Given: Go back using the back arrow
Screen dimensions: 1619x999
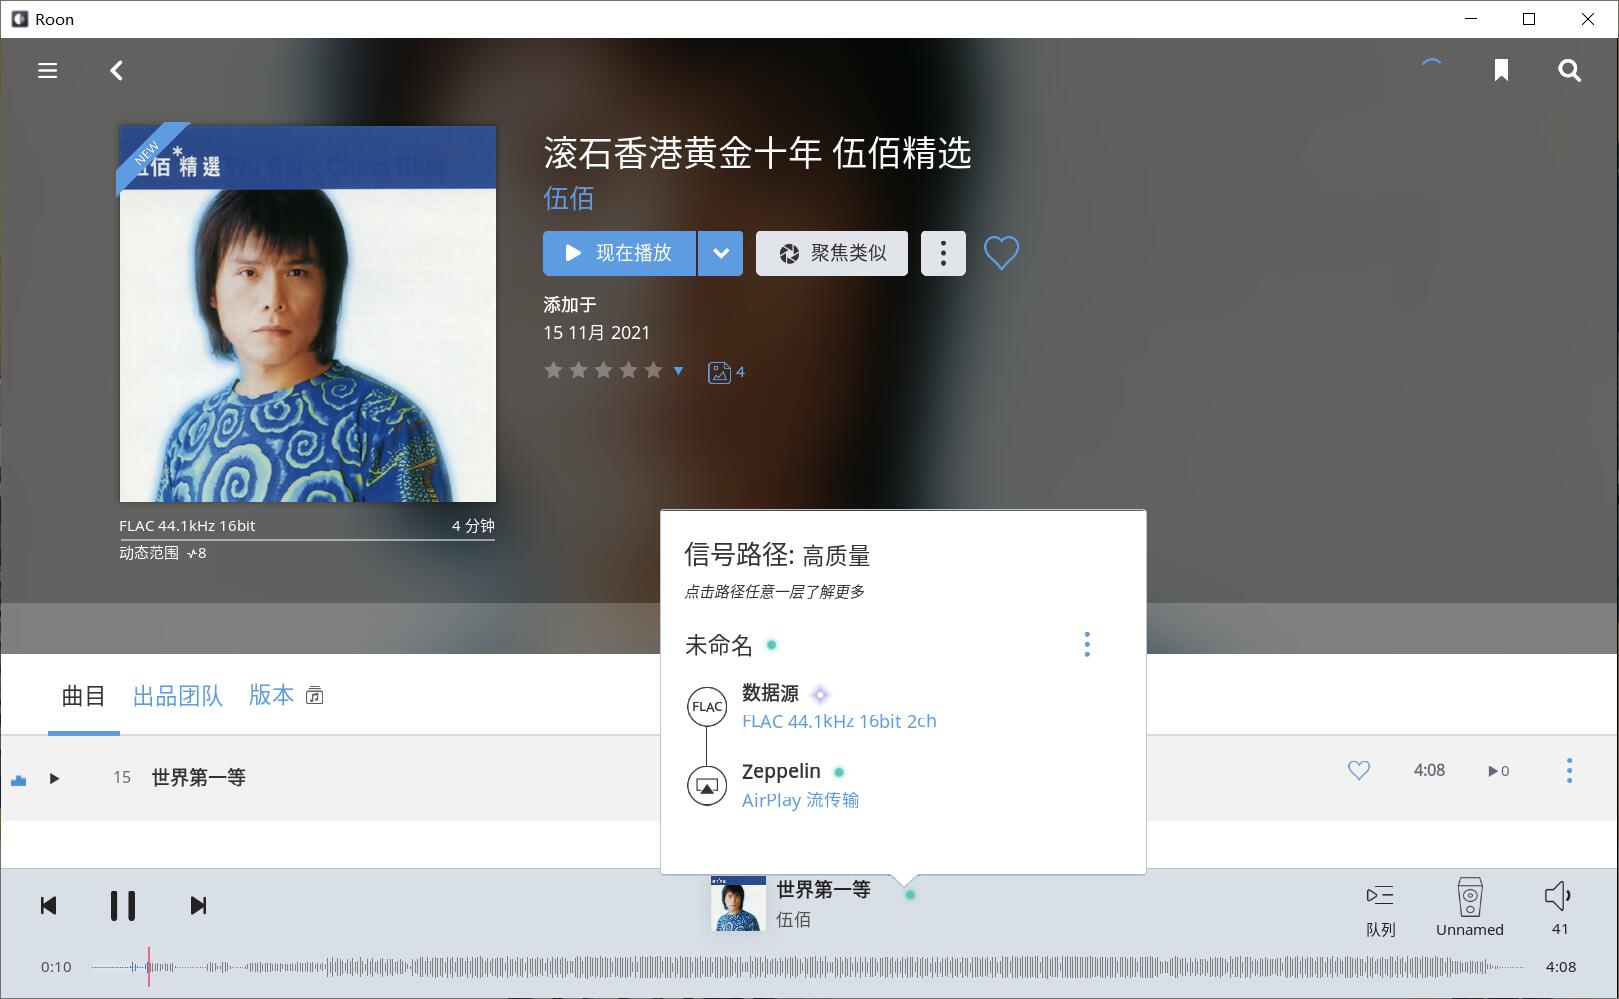Looking at the screenshot, I should (x=117, y=70).
